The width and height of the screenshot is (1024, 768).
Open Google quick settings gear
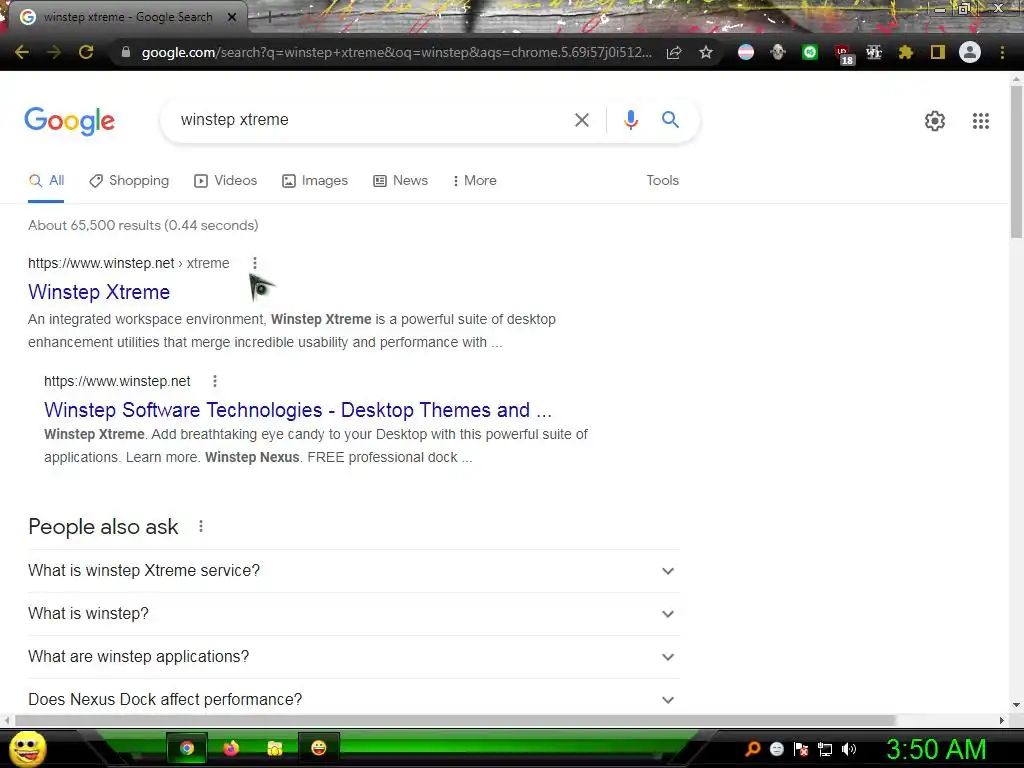935,121
